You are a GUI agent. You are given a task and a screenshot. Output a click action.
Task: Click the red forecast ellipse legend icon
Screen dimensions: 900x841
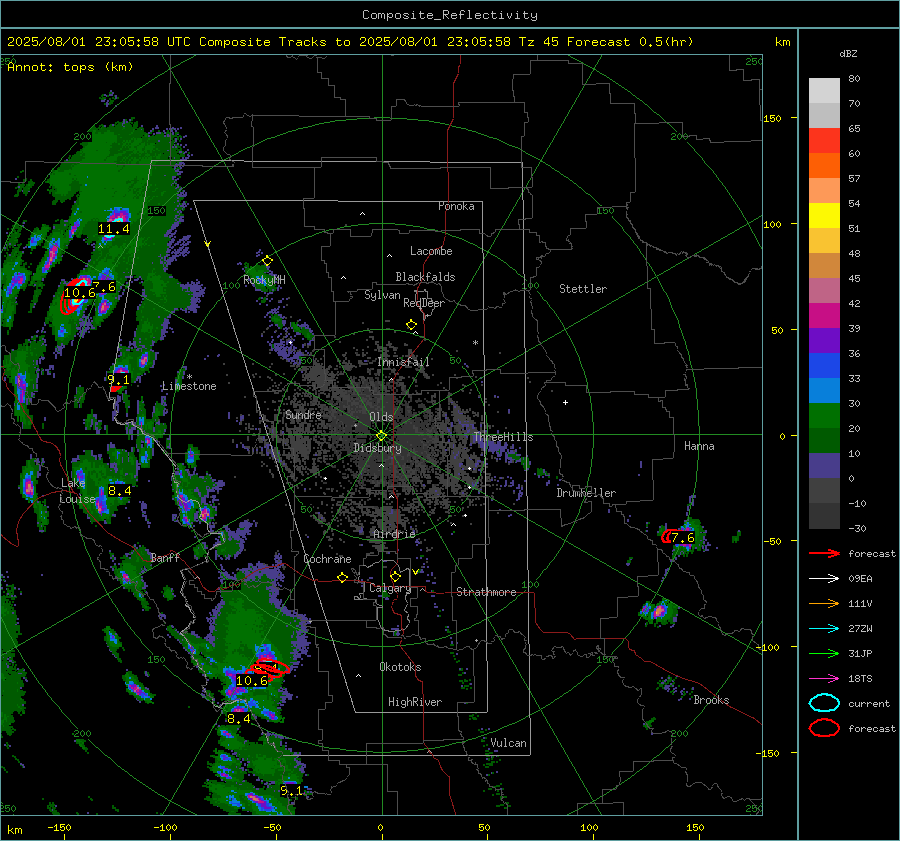(824, 728)
